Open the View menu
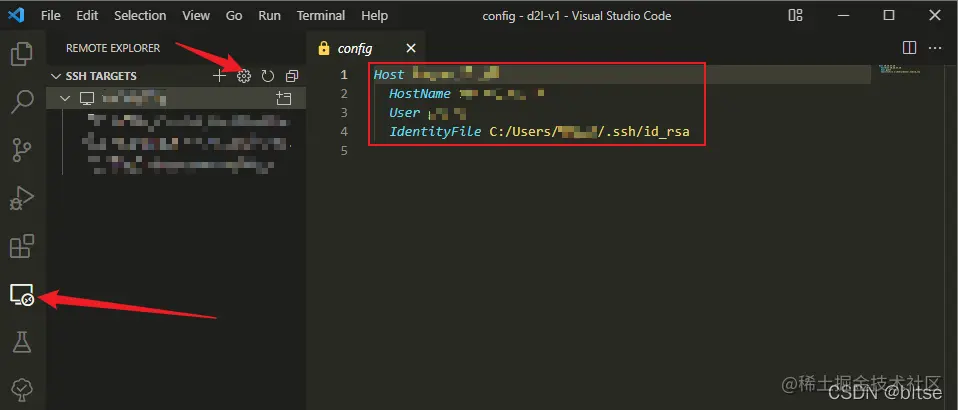This screenshot has width=958, height=410. pos(196,15)
